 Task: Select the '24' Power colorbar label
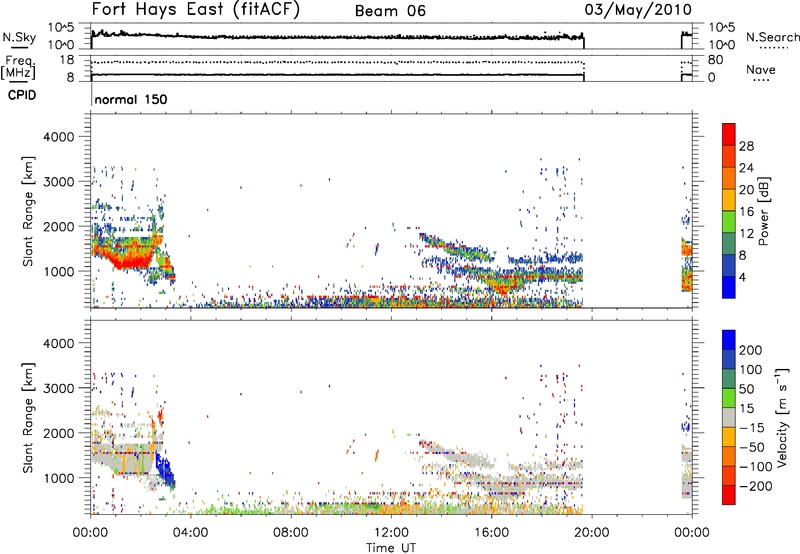tap(746, 168)
